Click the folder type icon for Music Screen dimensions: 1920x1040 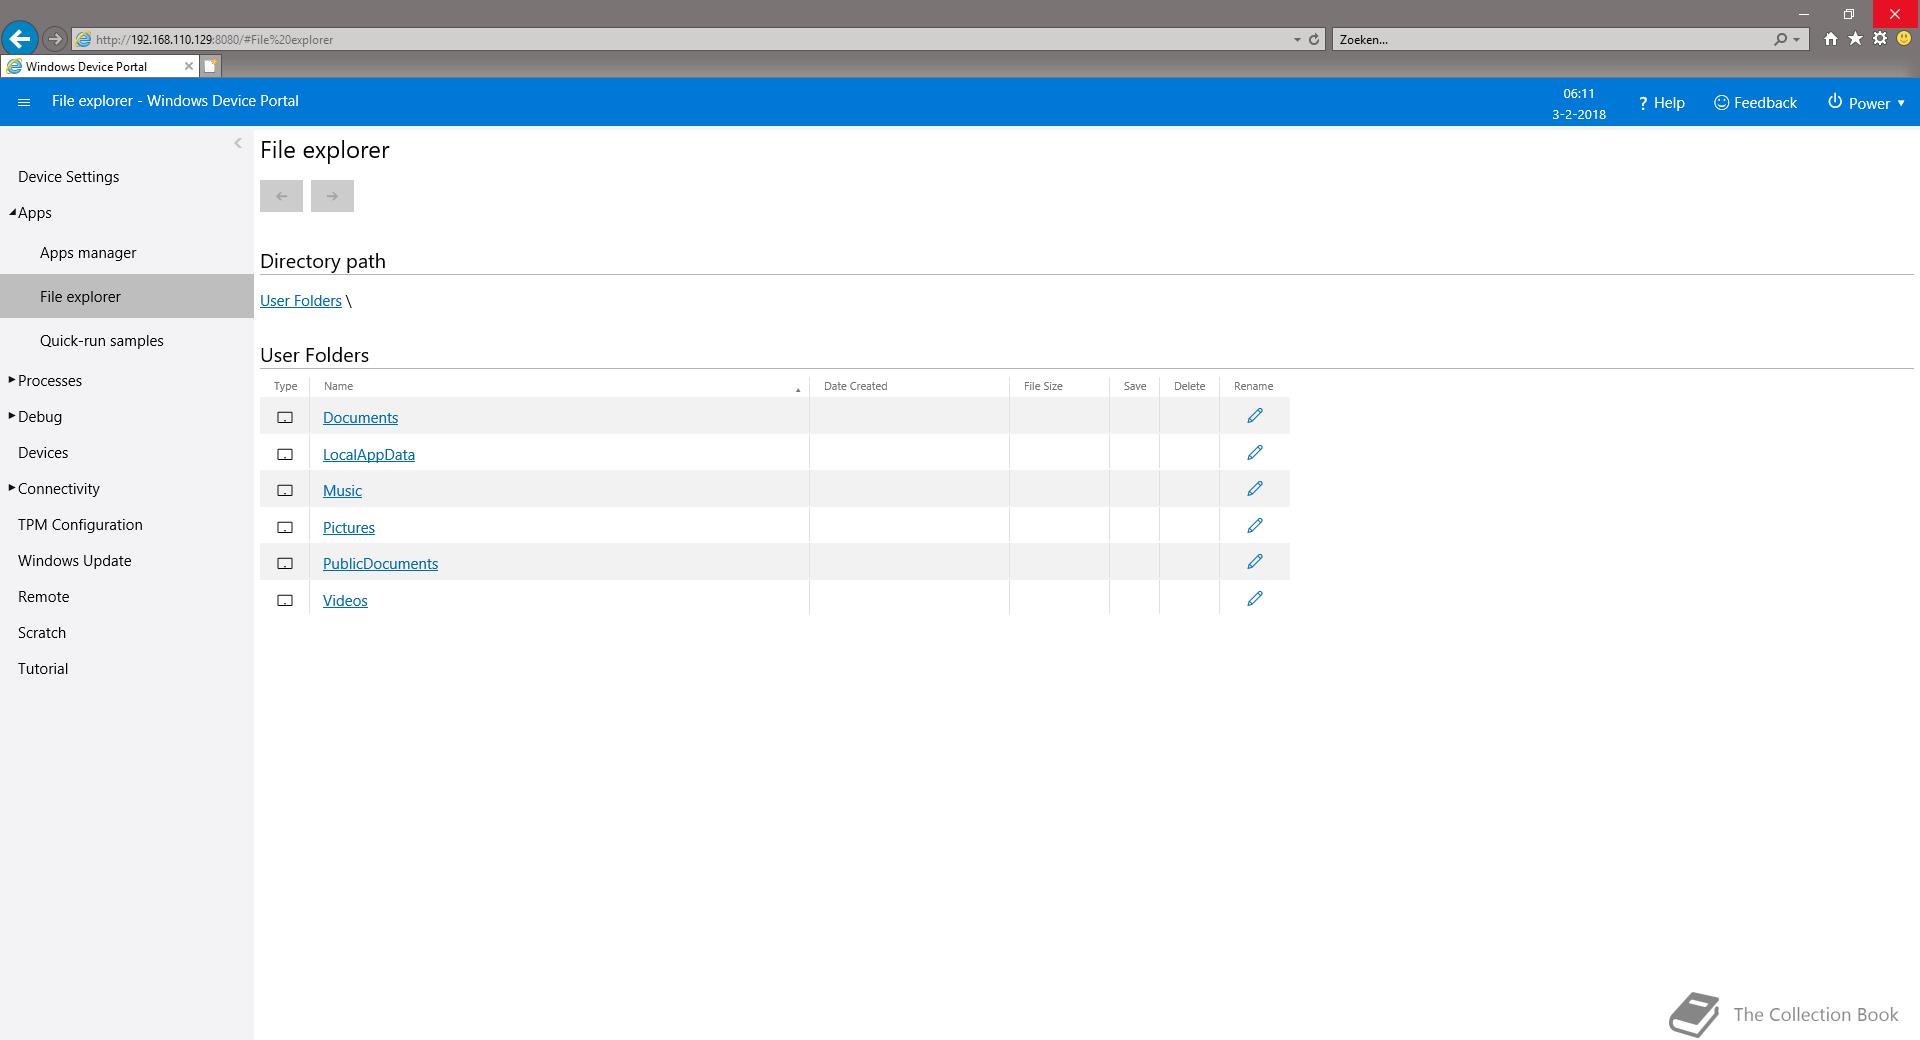tap(285, 490)
